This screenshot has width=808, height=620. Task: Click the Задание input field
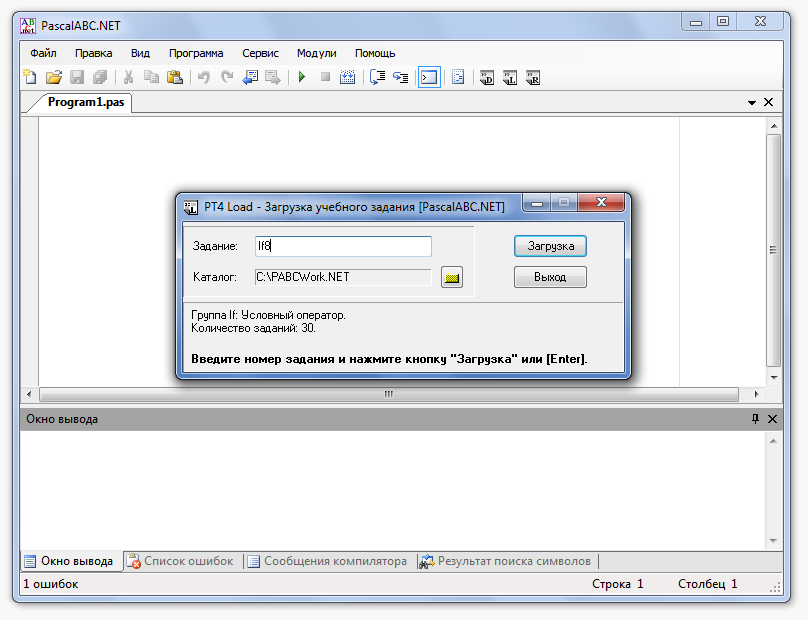[343, 246]
